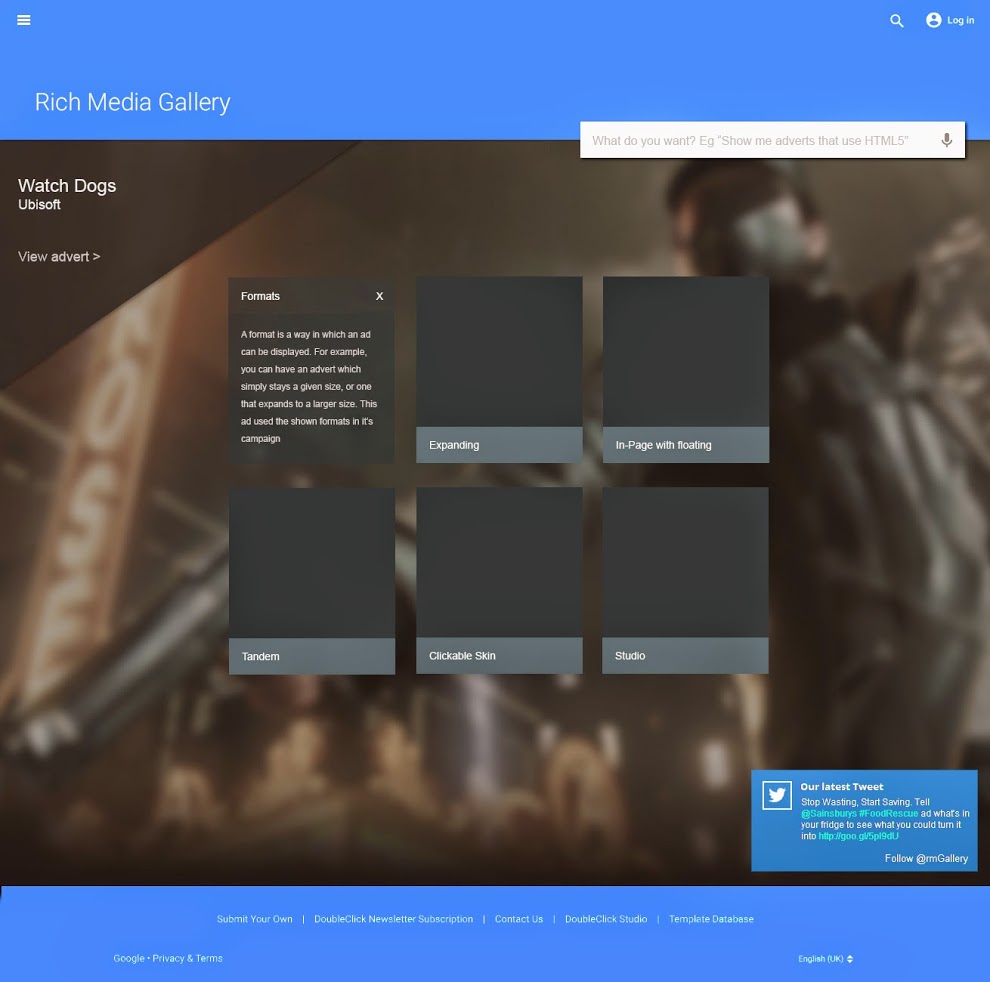Click the Our latest Tweet heading
Viewport: 990px width, 982px height.
coord(842,787)
